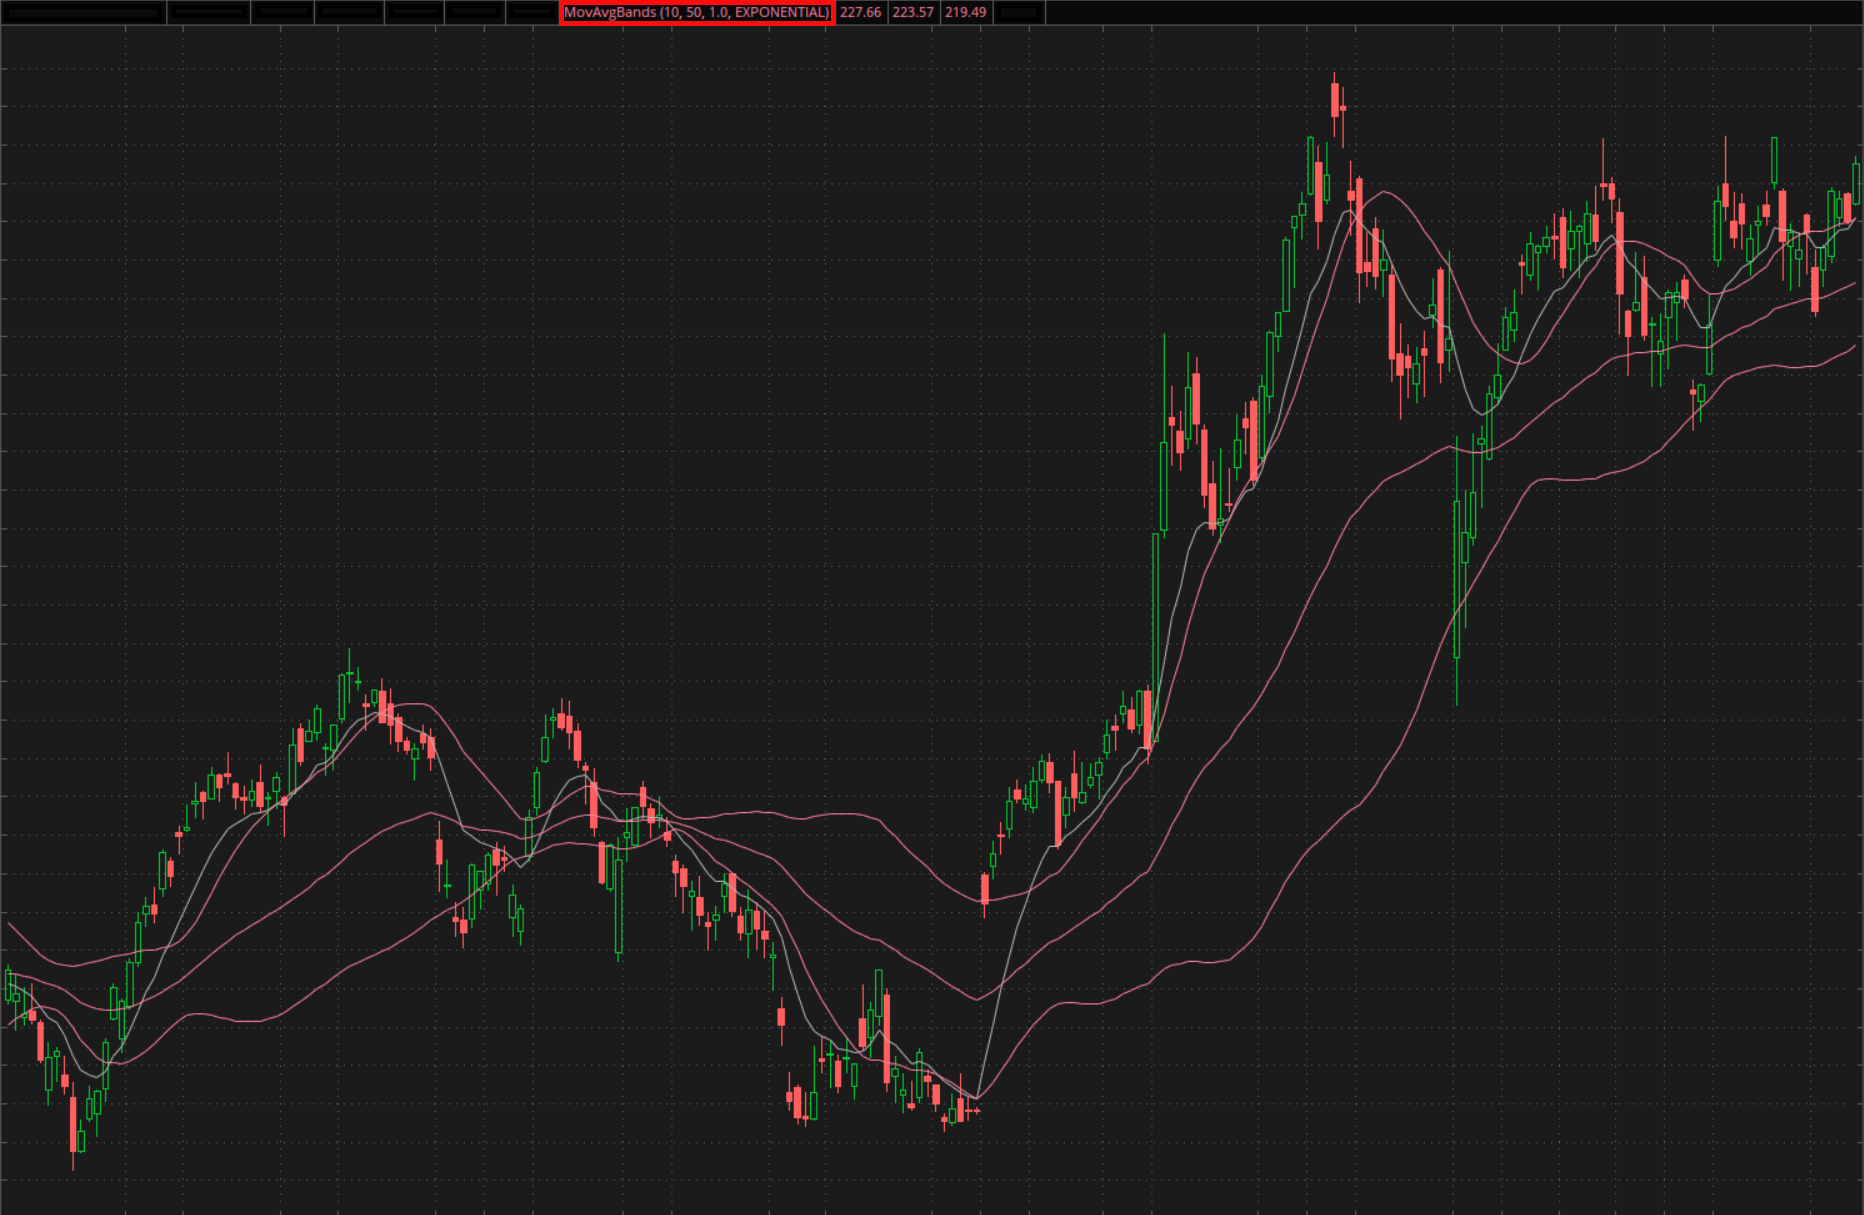Select the 219.49 band value

[966, 13]
